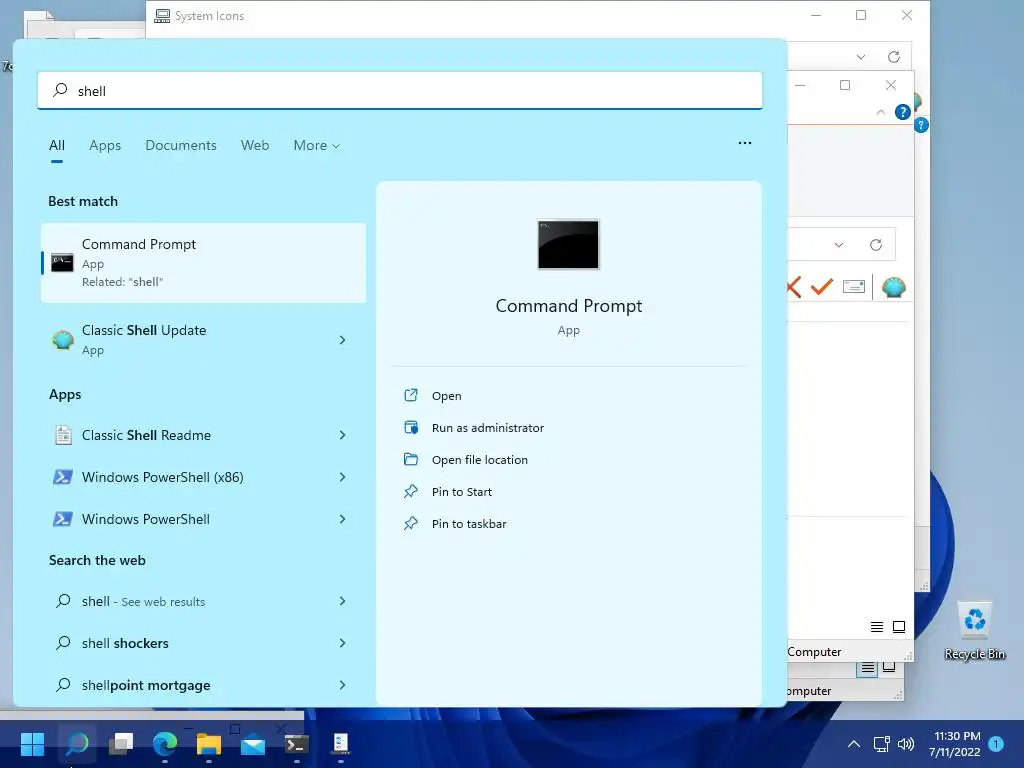
Task: Click the Open action icon
Action: pos(411,395)
